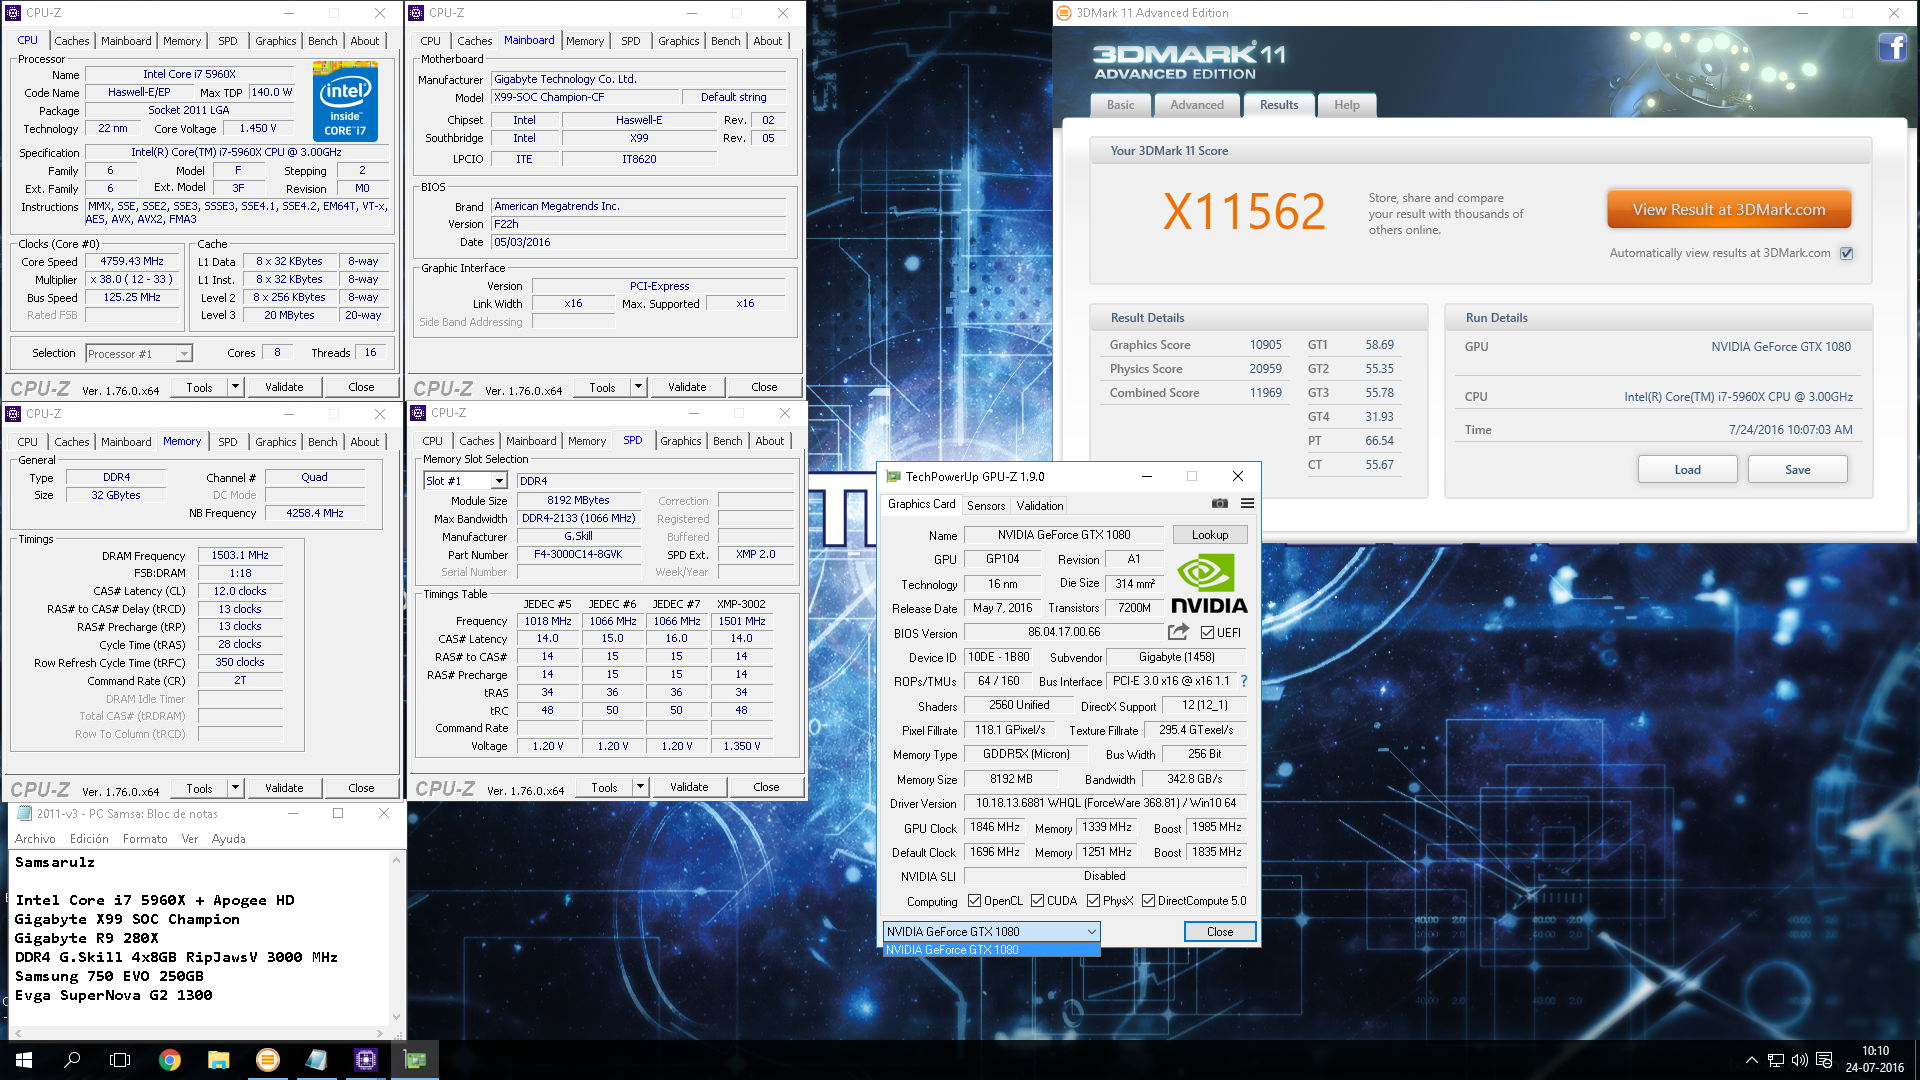Click View Result at 3DMark.com button
The width and height of the screenshot is (1920, 1080).
(1729, 210)
